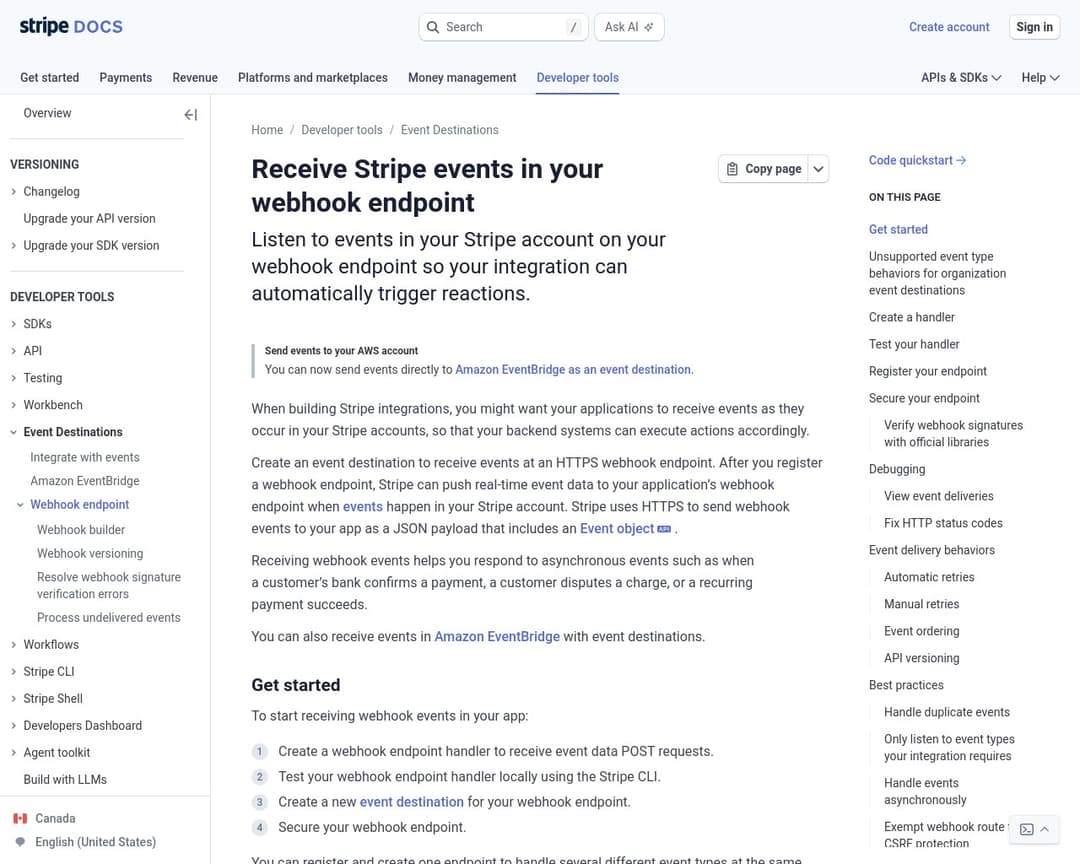Expand the Testing chevron

pos(14,378)
